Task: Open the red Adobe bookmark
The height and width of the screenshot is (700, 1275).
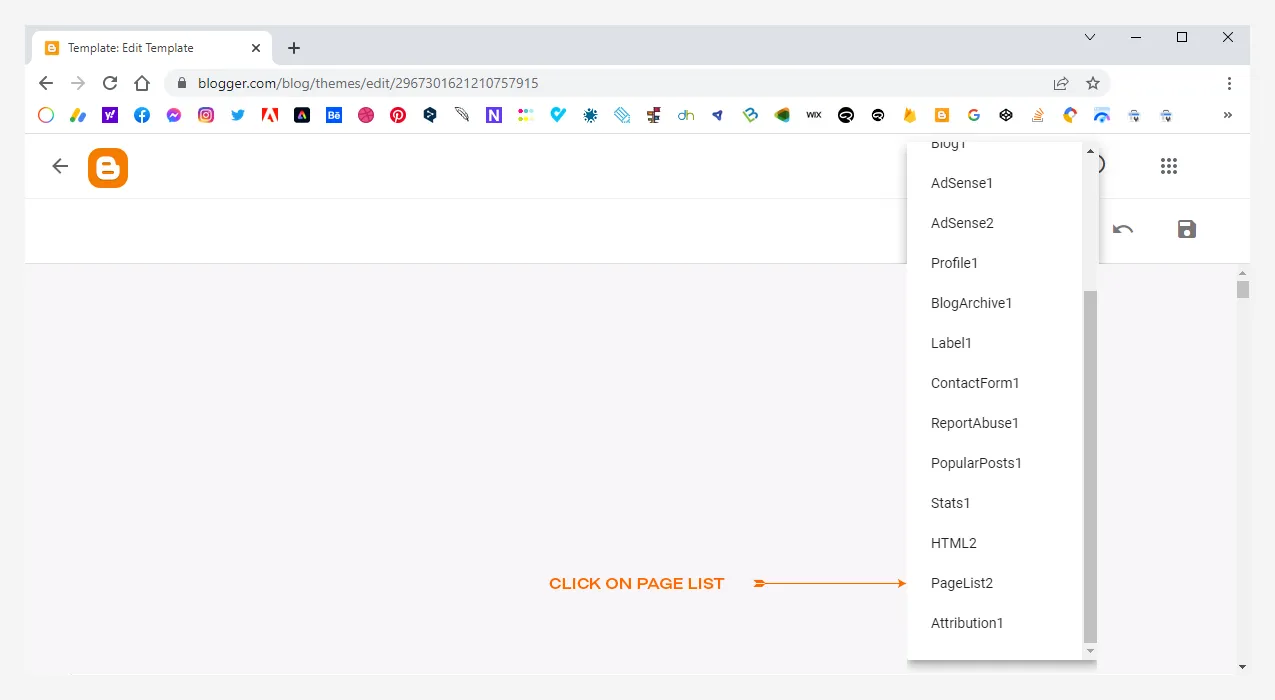Action: [270, 115]
